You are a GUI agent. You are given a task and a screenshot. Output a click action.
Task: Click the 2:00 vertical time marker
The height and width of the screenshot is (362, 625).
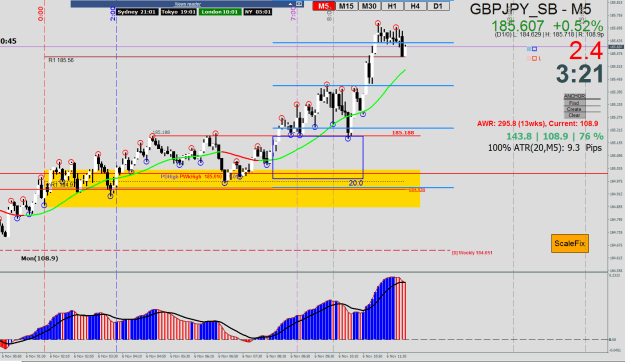(113, 14)
